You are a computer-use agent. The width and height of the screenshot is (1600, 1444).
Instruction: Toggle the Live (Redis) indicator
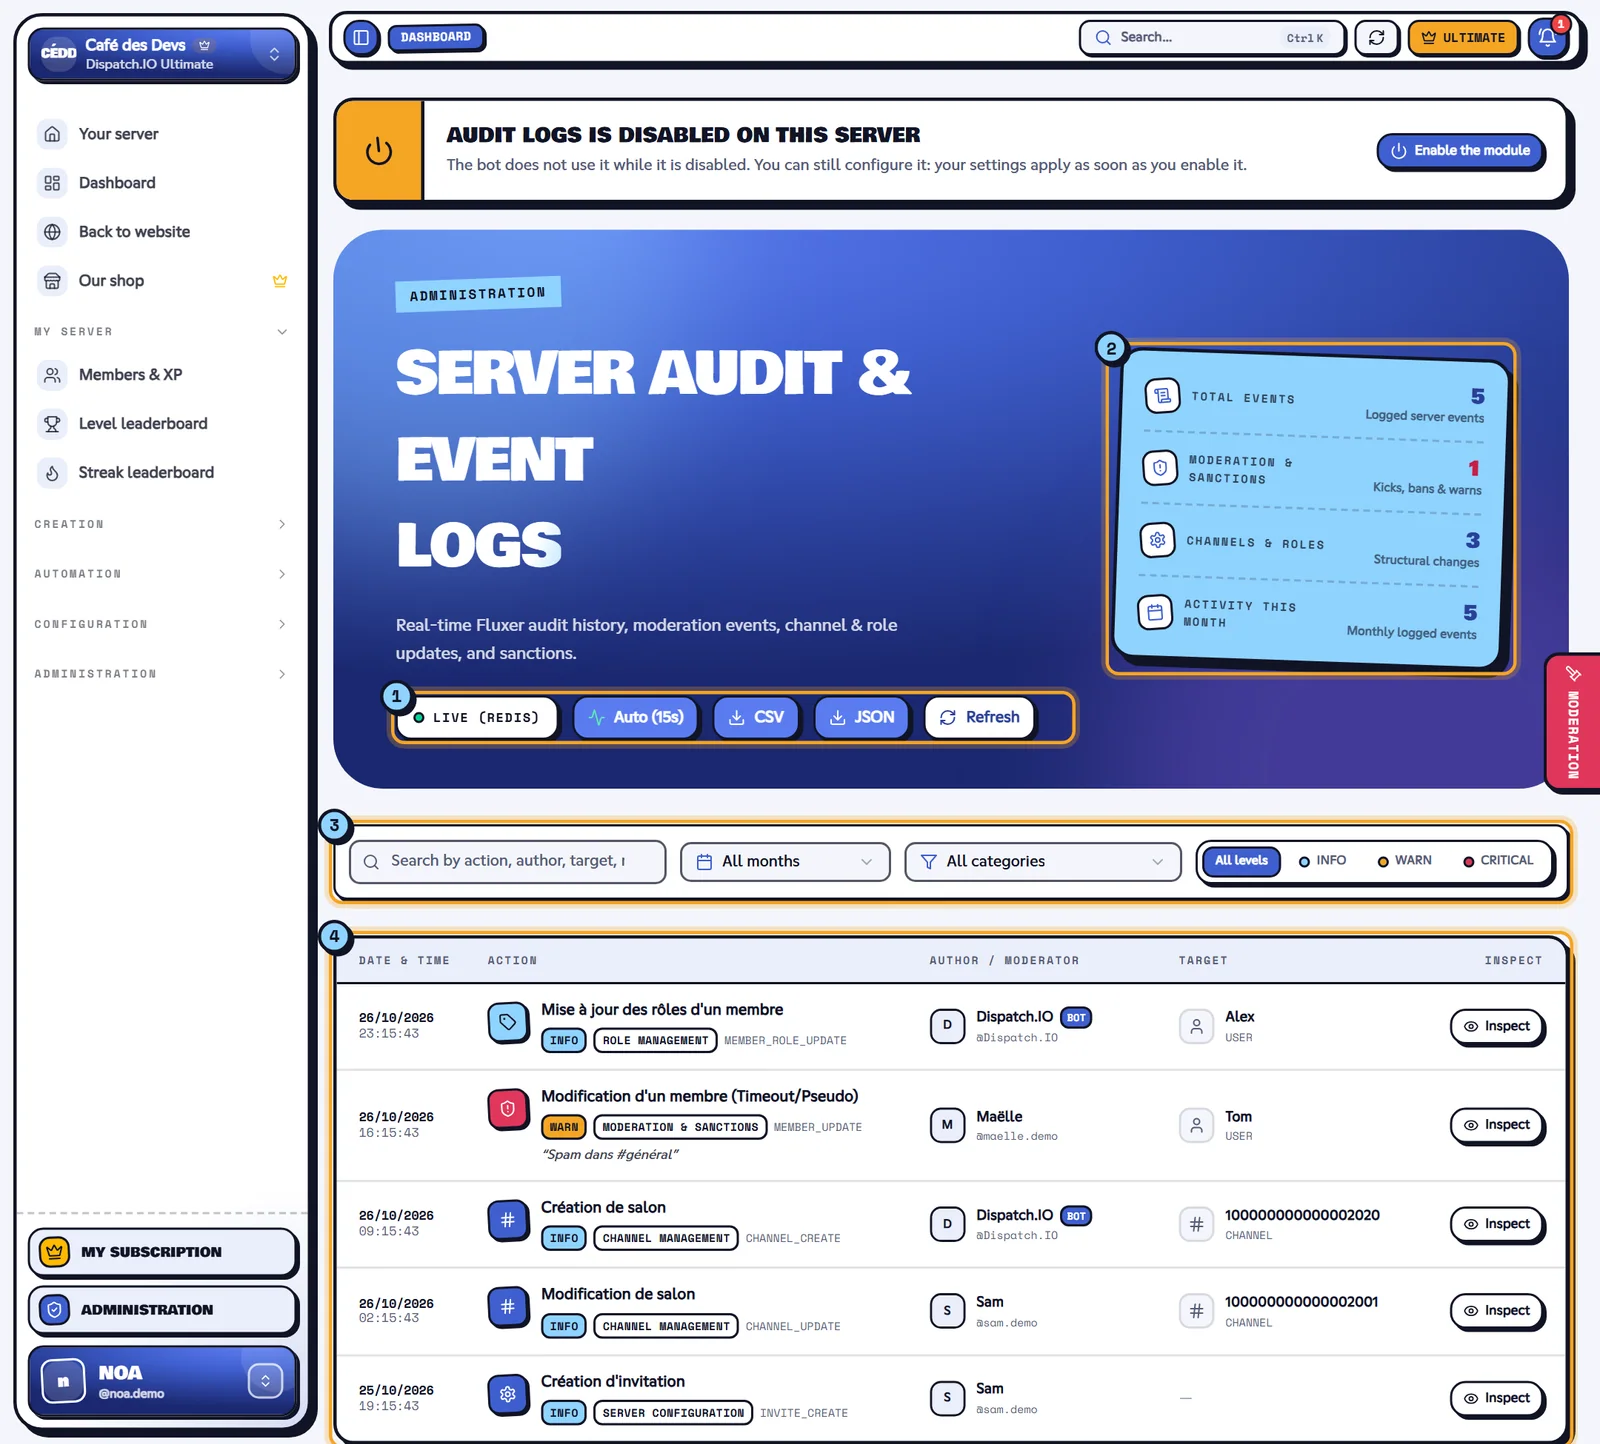coord(476,717)
